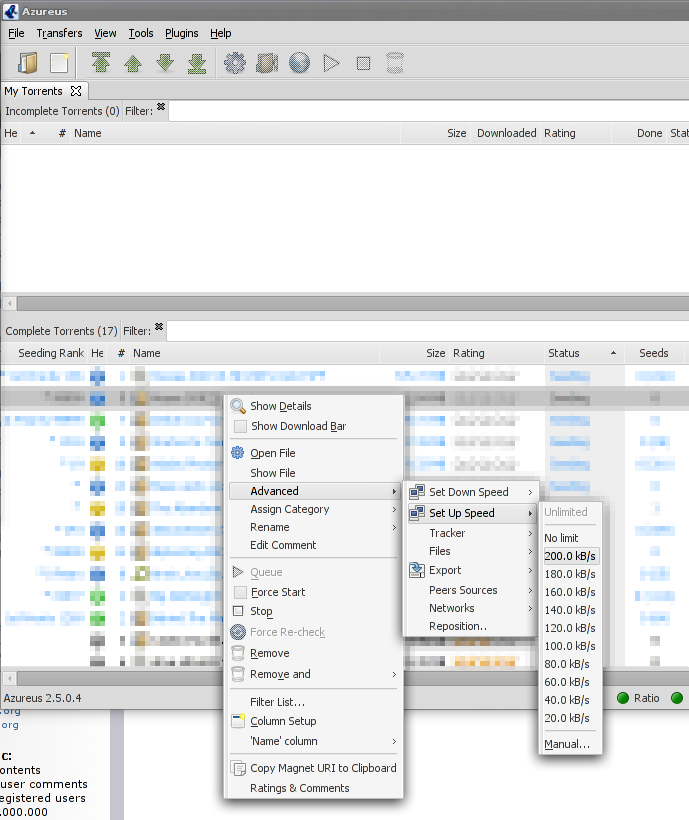Select 200.0 kB/s upload speed
The image size is (689, 820).
tap(570, 556)
